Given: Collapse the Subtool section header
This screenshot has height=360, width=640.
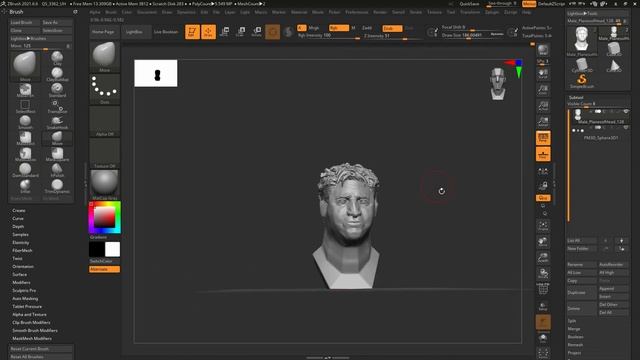Looking at the screenshot, I should pos(576,98).
